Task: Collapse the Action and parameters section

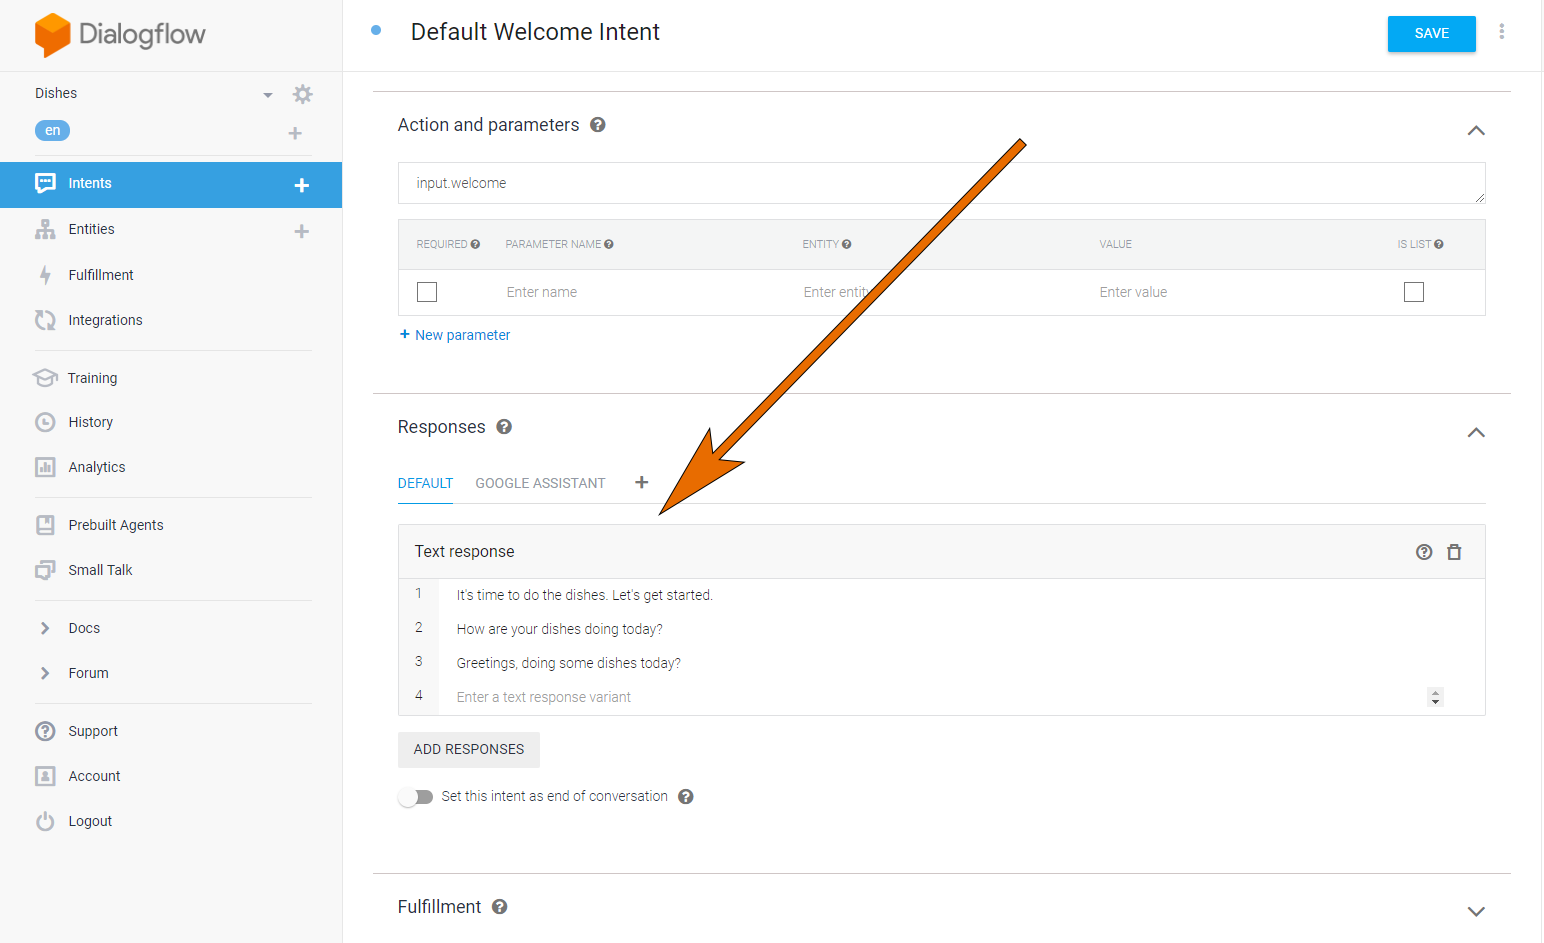Action: pyautogui.click(x=1475, y=131)
